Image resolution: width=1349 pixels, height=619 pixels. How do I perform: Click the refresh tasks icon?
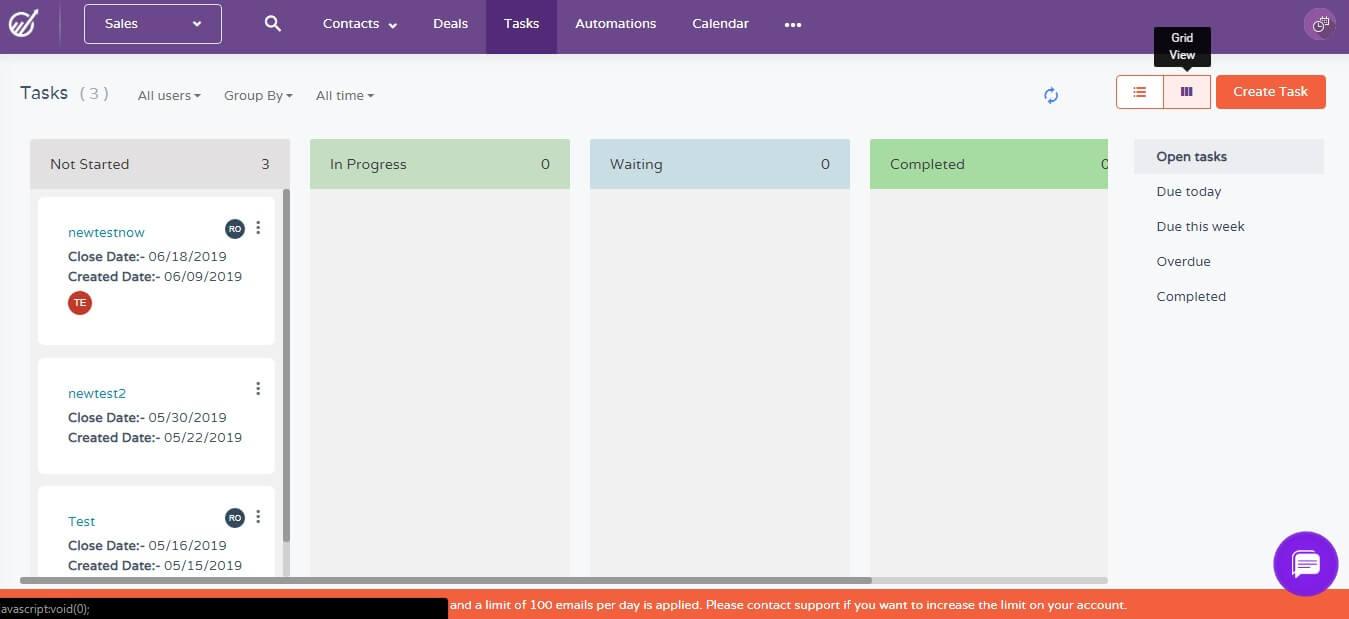click(1051, 95)
